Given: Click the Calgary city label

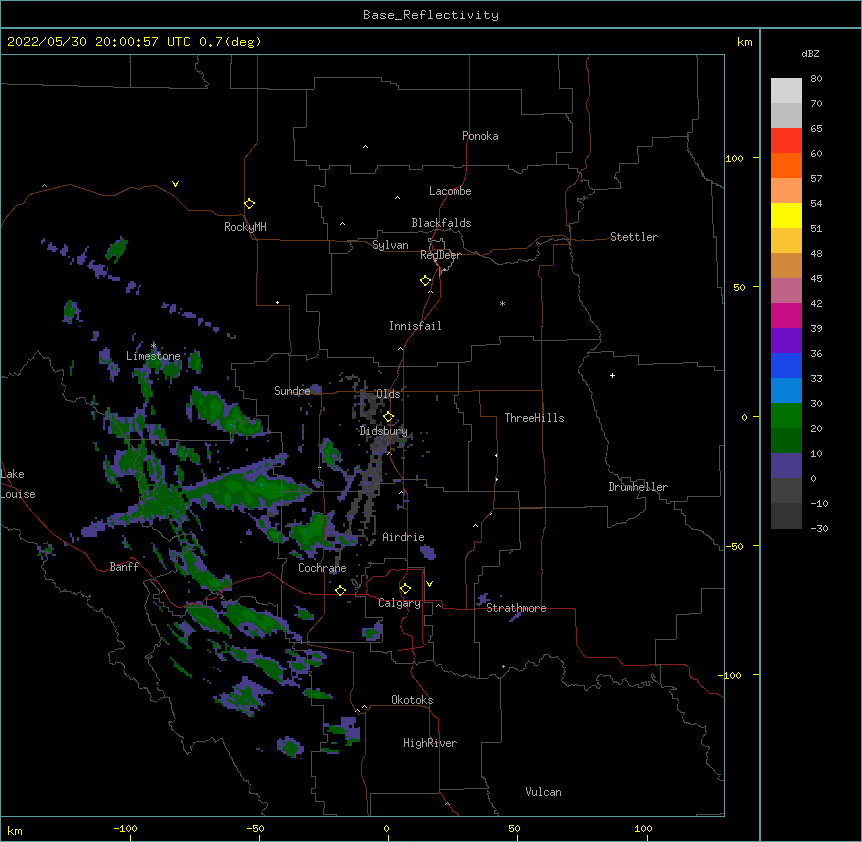Looking at the screenshot, I should 399,603.
